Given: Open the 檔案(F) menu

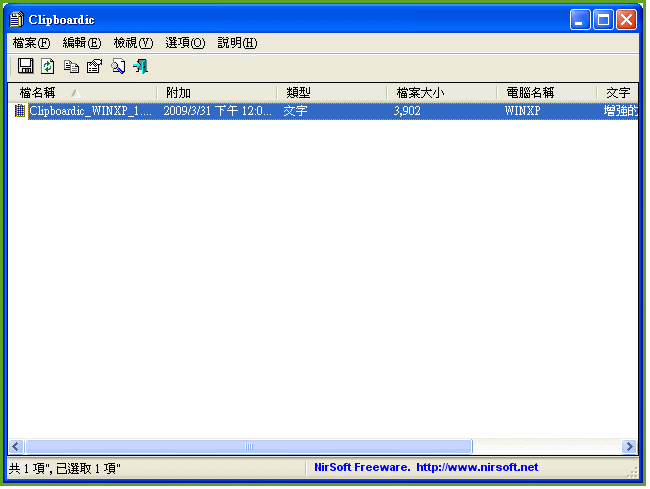Looking at the screenshot, I should pyautogui.click(x=31, y=43).
